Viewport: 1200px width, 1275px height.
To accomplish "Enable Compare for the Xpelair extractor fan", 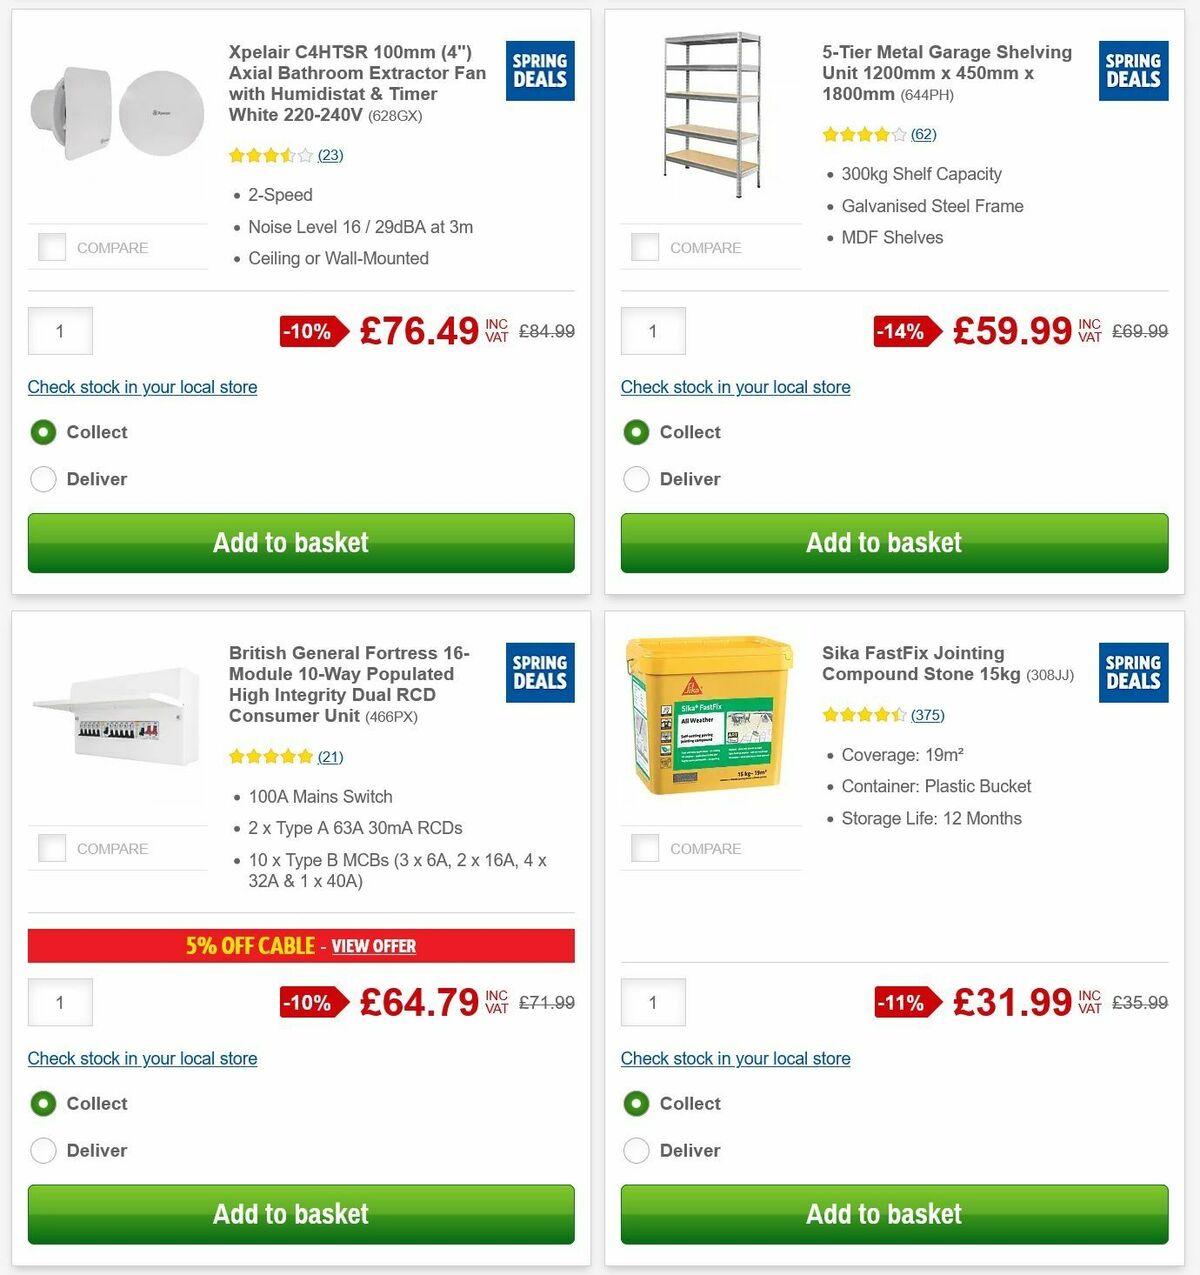I will pos(51,246).
